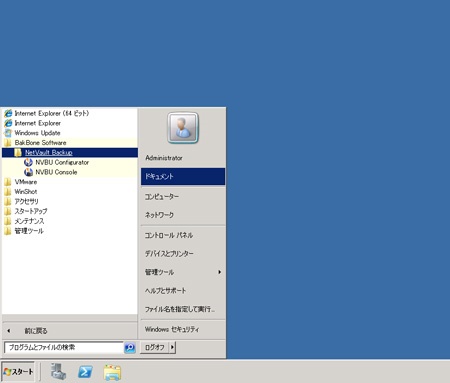The image size is (450, 383).
Task: Click the WinShot folder icon
Action: coord(7,192)
